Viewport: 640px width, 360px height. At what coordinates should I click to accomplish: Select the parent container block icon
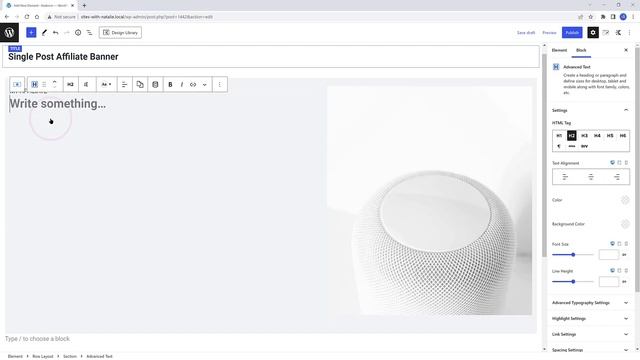[17, 84]
